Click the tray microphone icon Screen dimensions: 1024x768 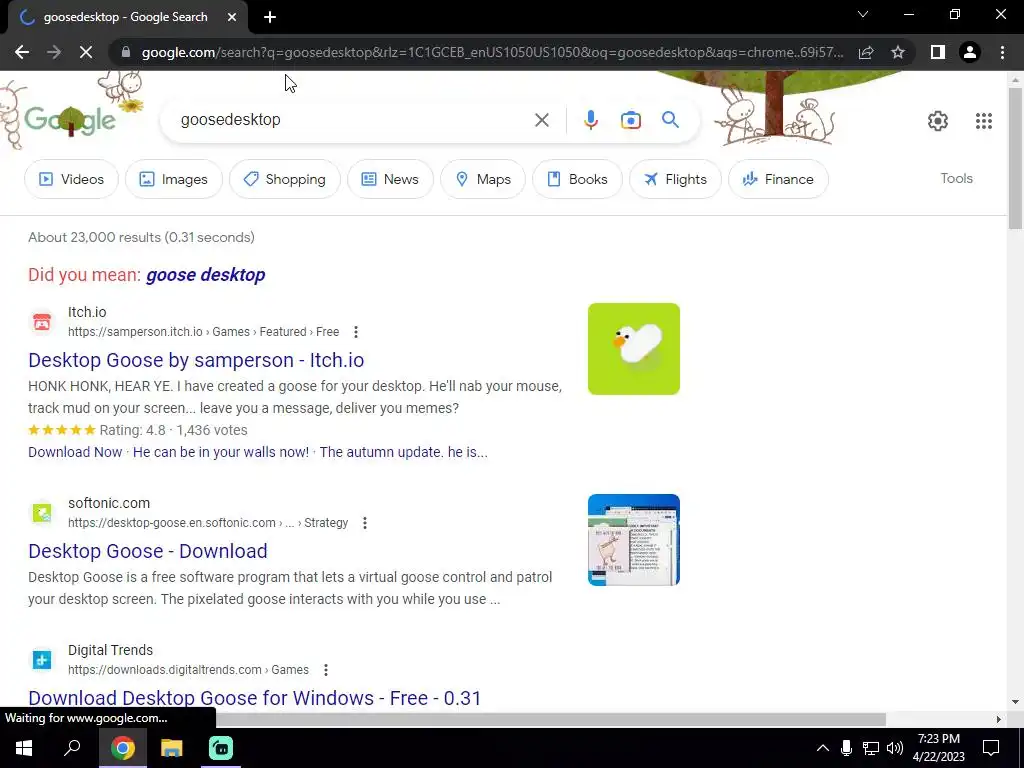pyautogui.click(x=846, y=748)
